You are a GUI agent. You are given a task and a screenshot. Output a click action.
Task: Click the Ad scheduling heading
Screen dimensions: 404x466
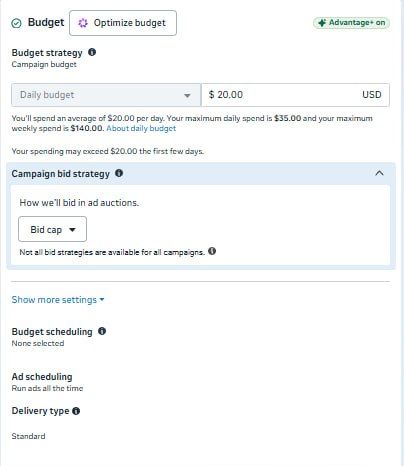42,377
